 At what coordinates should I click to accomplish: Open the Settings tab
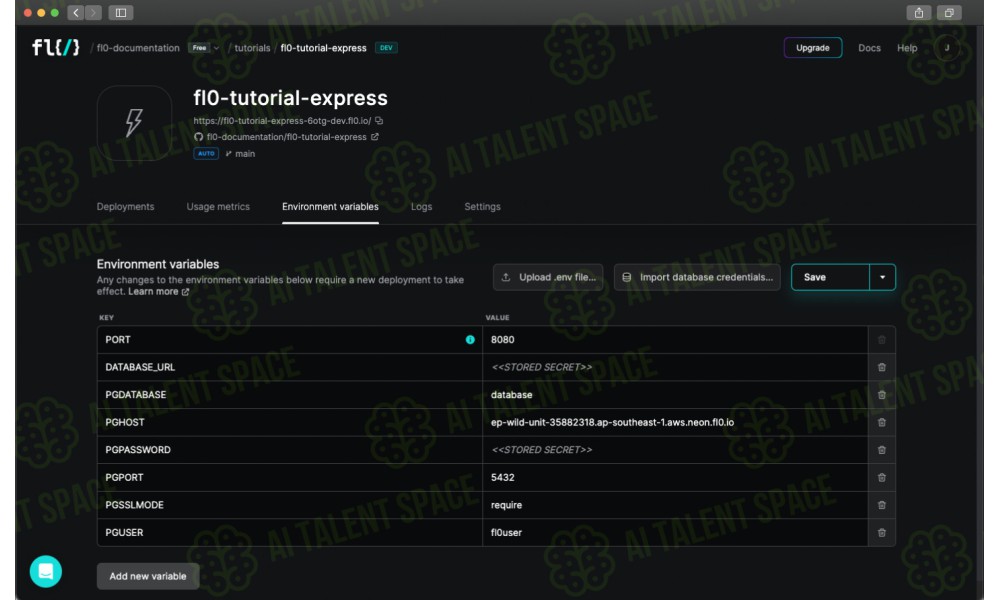point(482,207)
